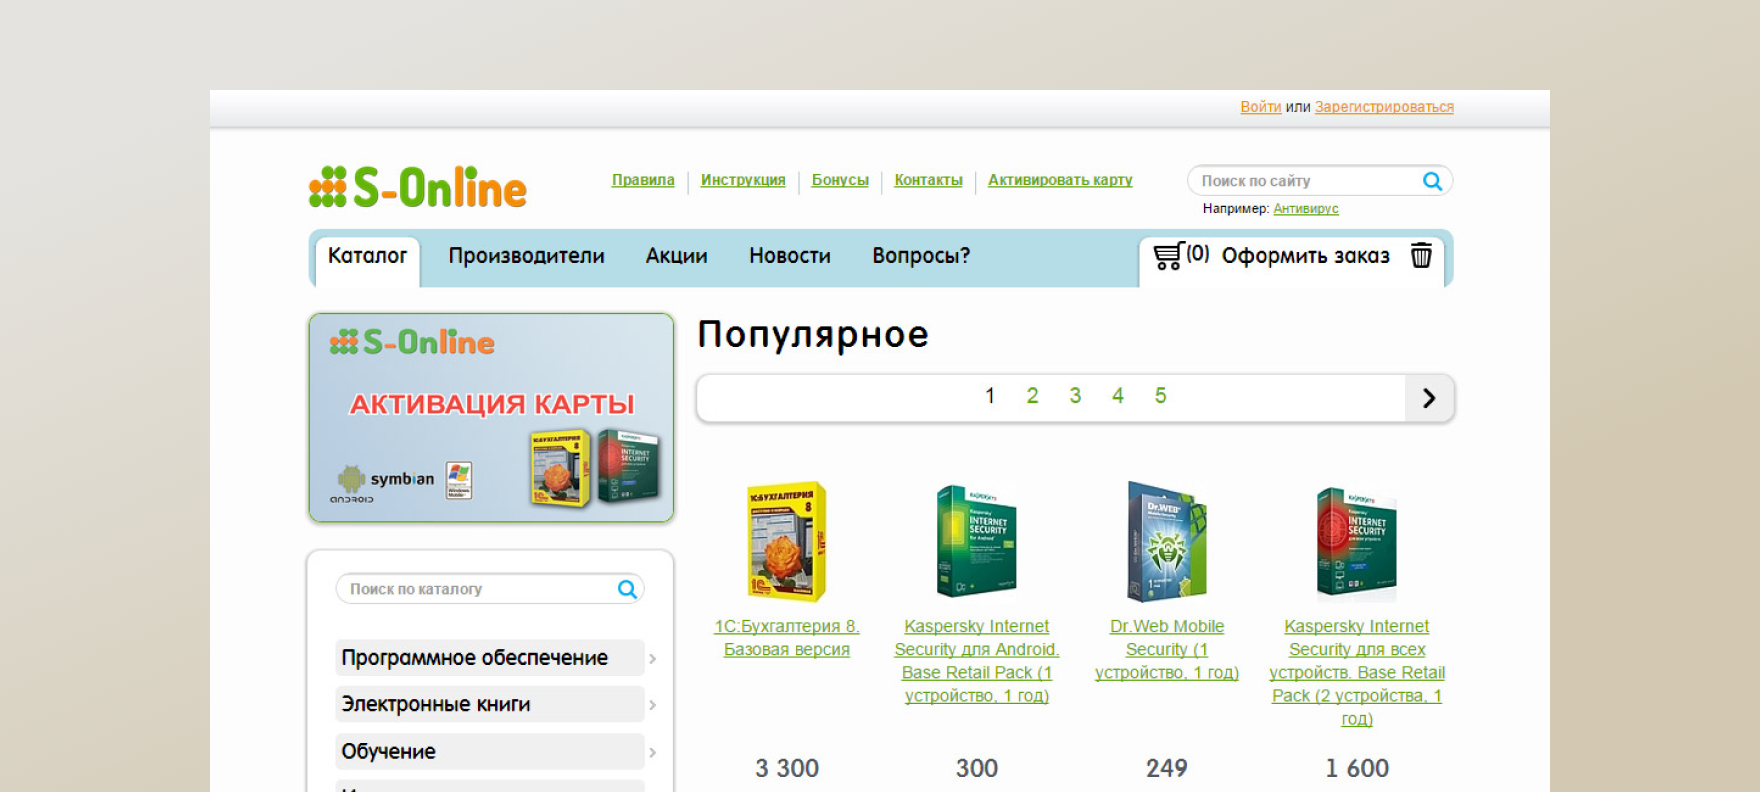
Task: Click the shopping cart icon
Action: (1168, 256)
